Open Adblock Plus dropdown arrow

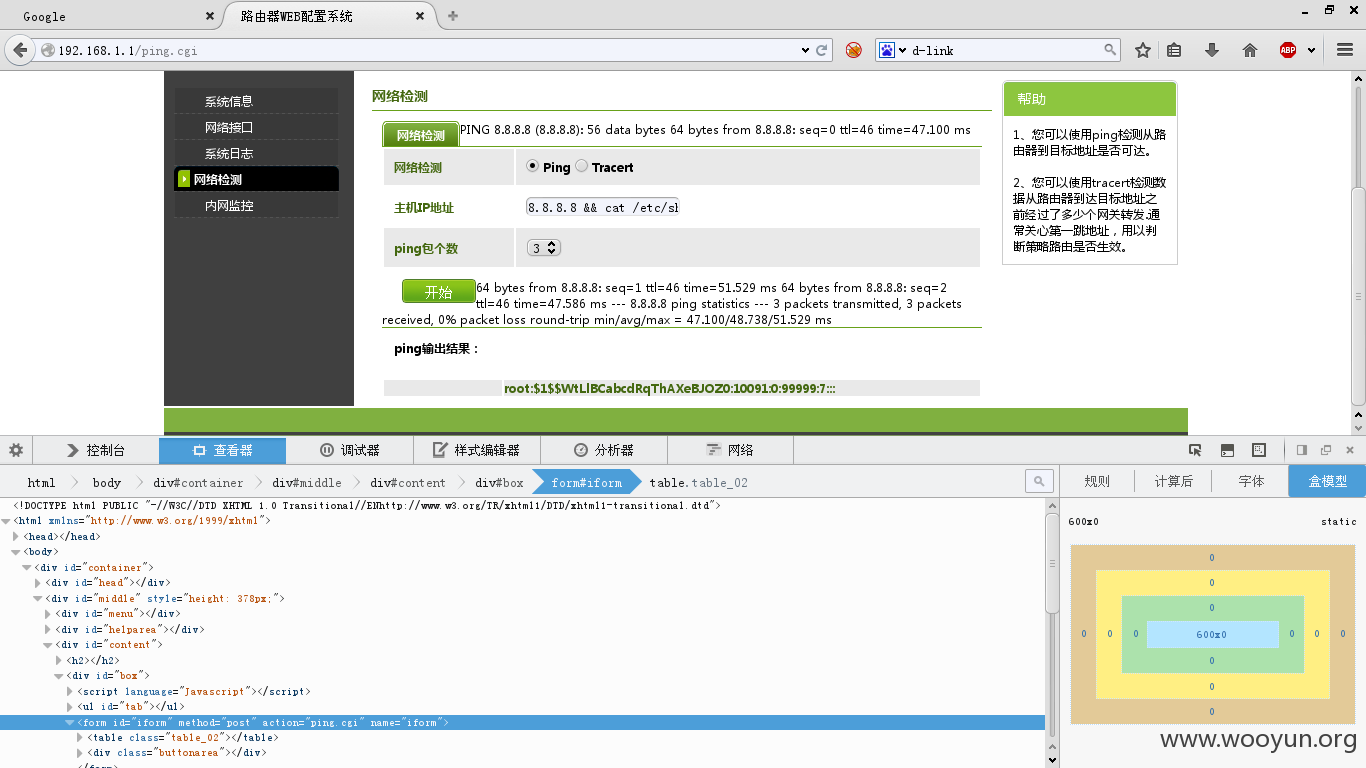pyautogui.click(x=1311, y=50)
